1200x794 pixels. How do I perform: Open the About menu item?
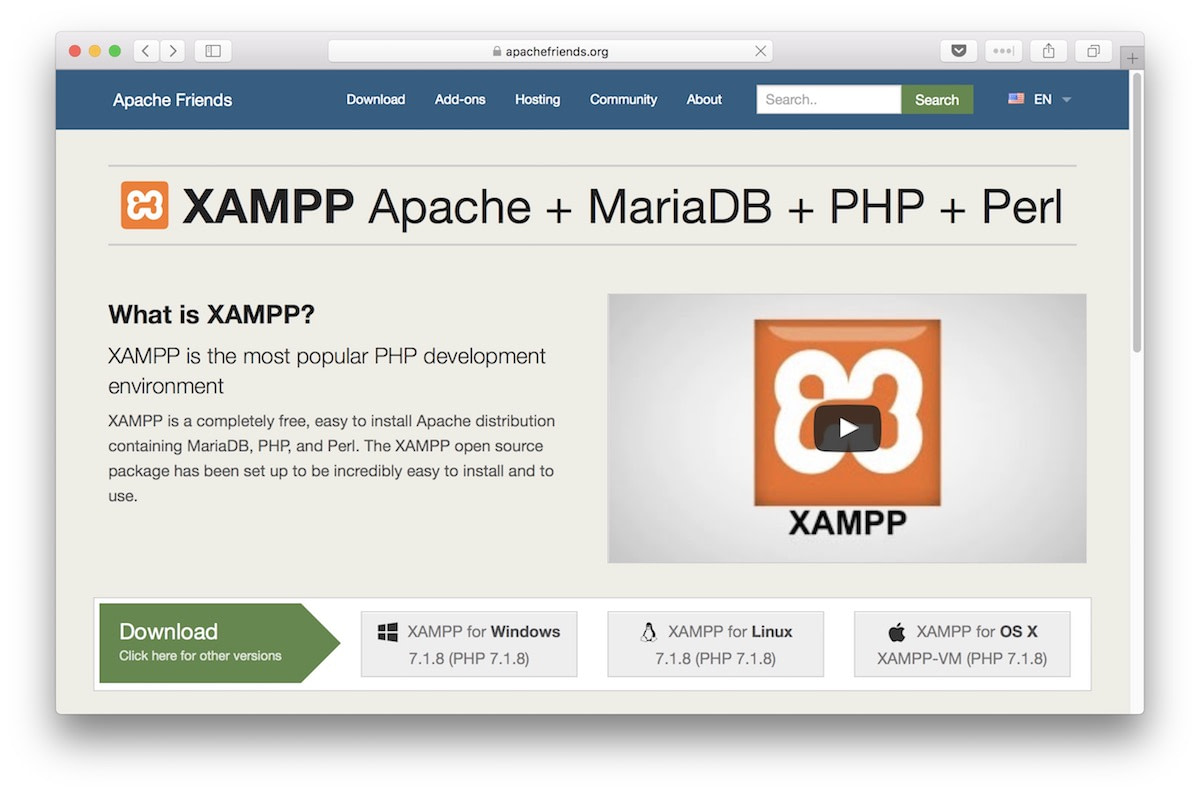pyautogui.click(x=704, y=99)
